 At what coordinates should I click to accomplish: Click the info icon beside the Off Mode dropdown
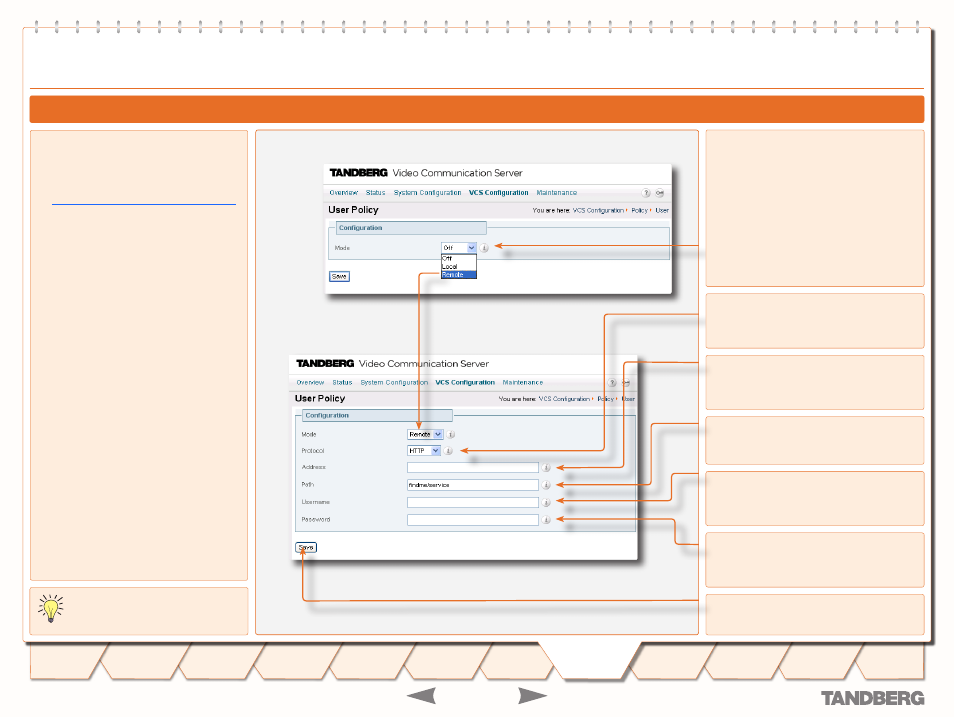point(484,248)
